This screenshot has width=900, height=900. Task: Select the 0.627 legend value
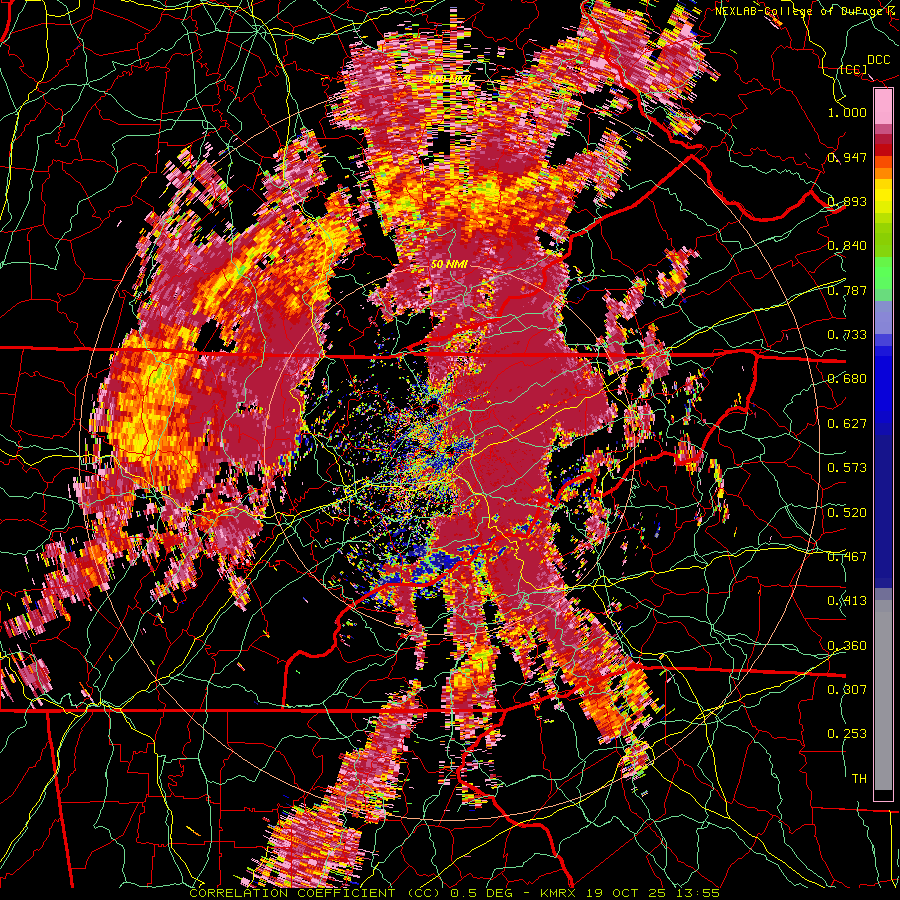tap(847, 424)
